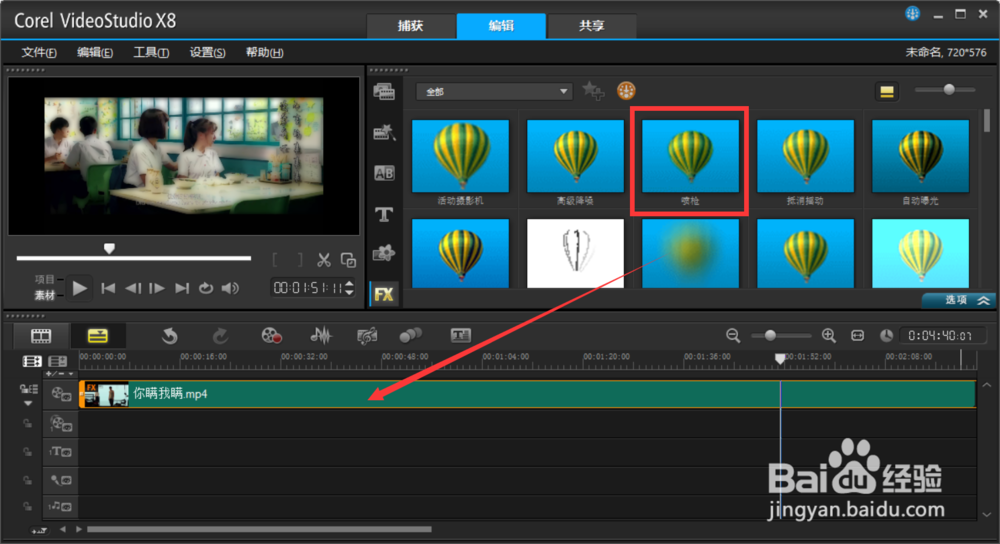Open the Title (T) library
The image size is (1000, 544).
[x=384, y=214]
